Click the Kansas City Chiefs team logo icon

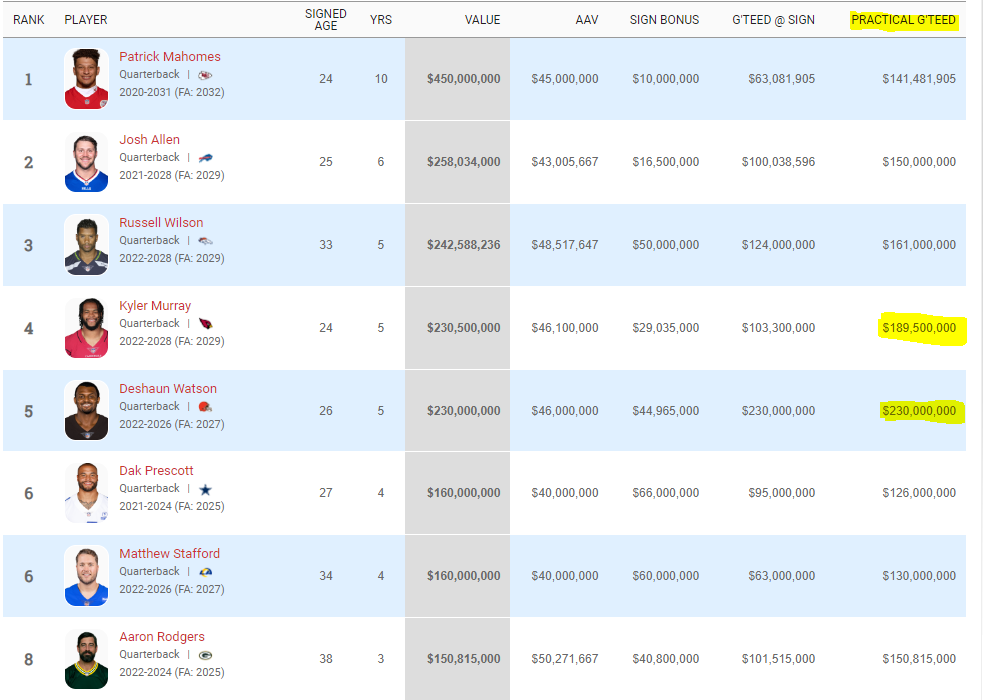[205, 75]
